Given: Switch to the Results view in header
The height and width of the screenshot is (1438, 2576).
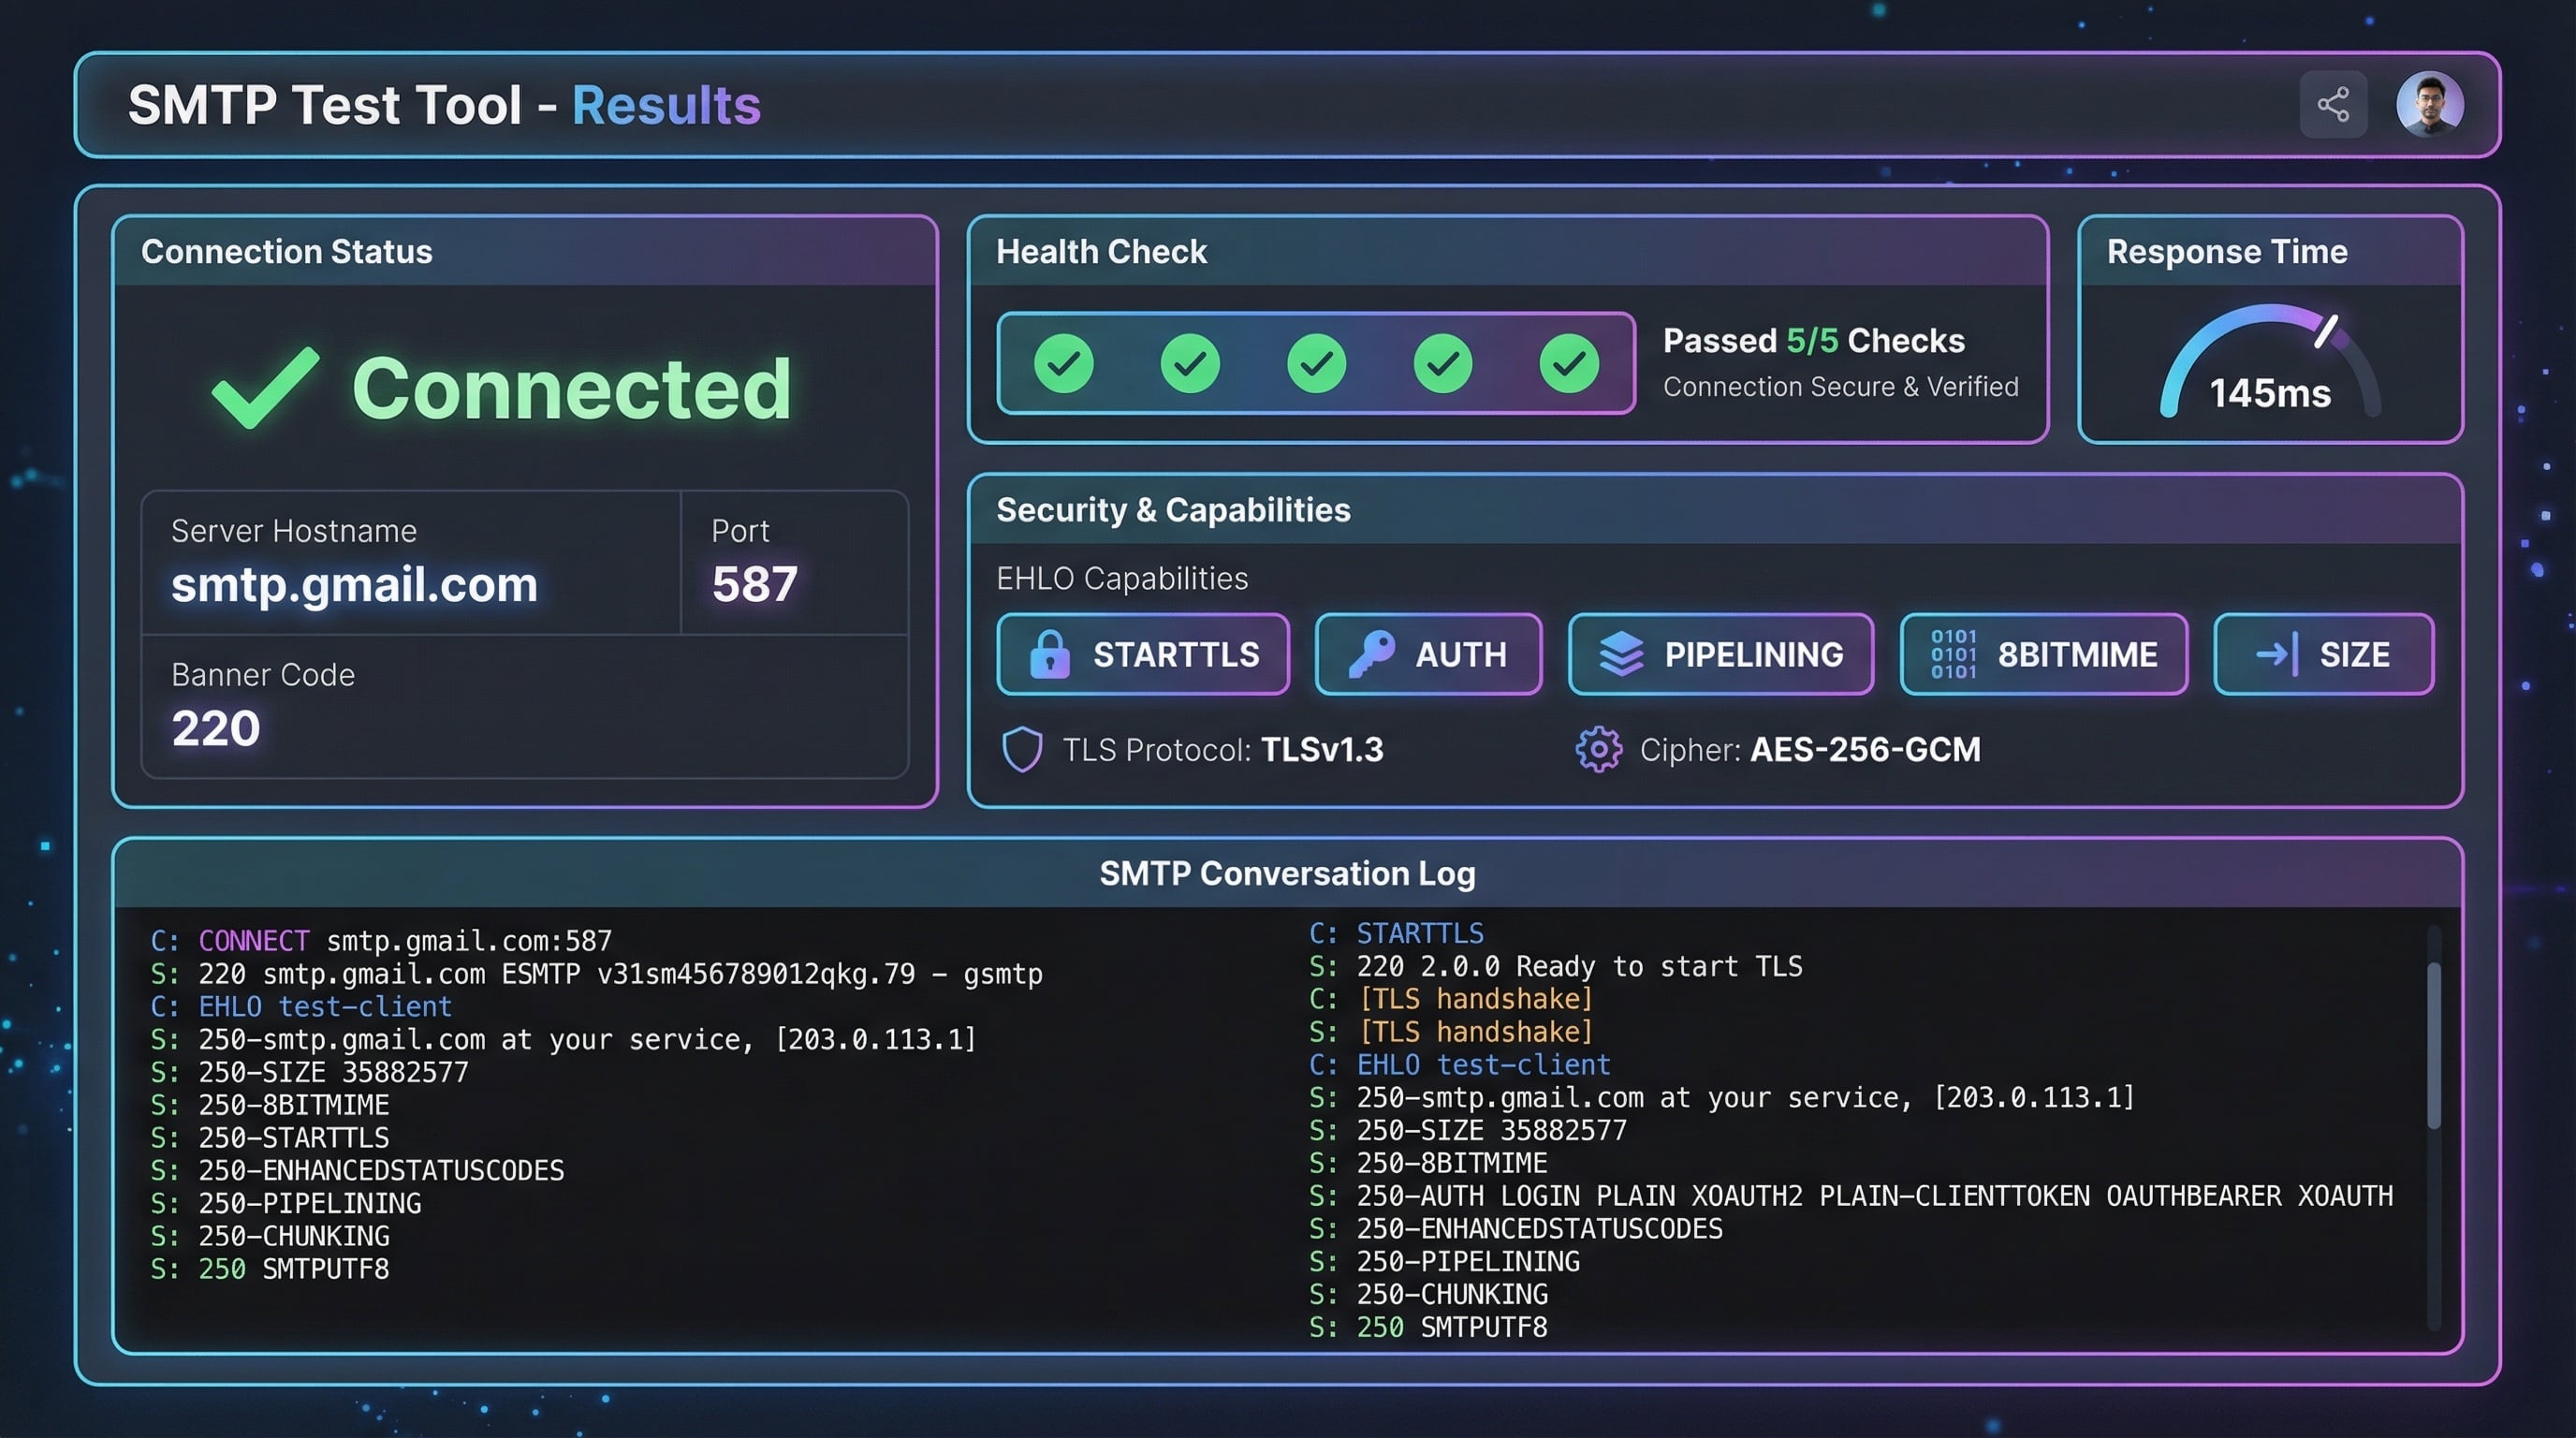Looking at the screenshot, I should [x=666, y=103].
